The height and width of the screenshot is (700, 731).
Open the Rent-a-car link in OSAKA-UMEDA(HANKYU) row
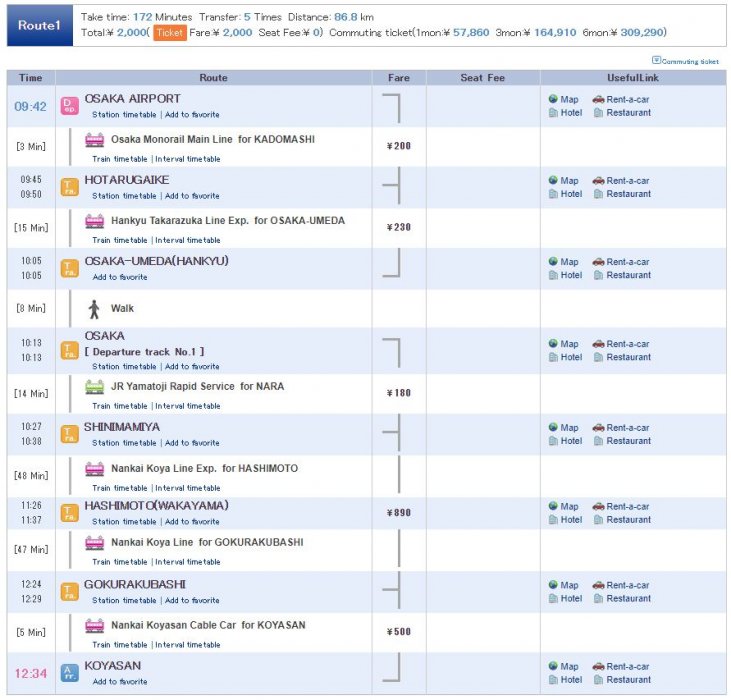(628, 262)
